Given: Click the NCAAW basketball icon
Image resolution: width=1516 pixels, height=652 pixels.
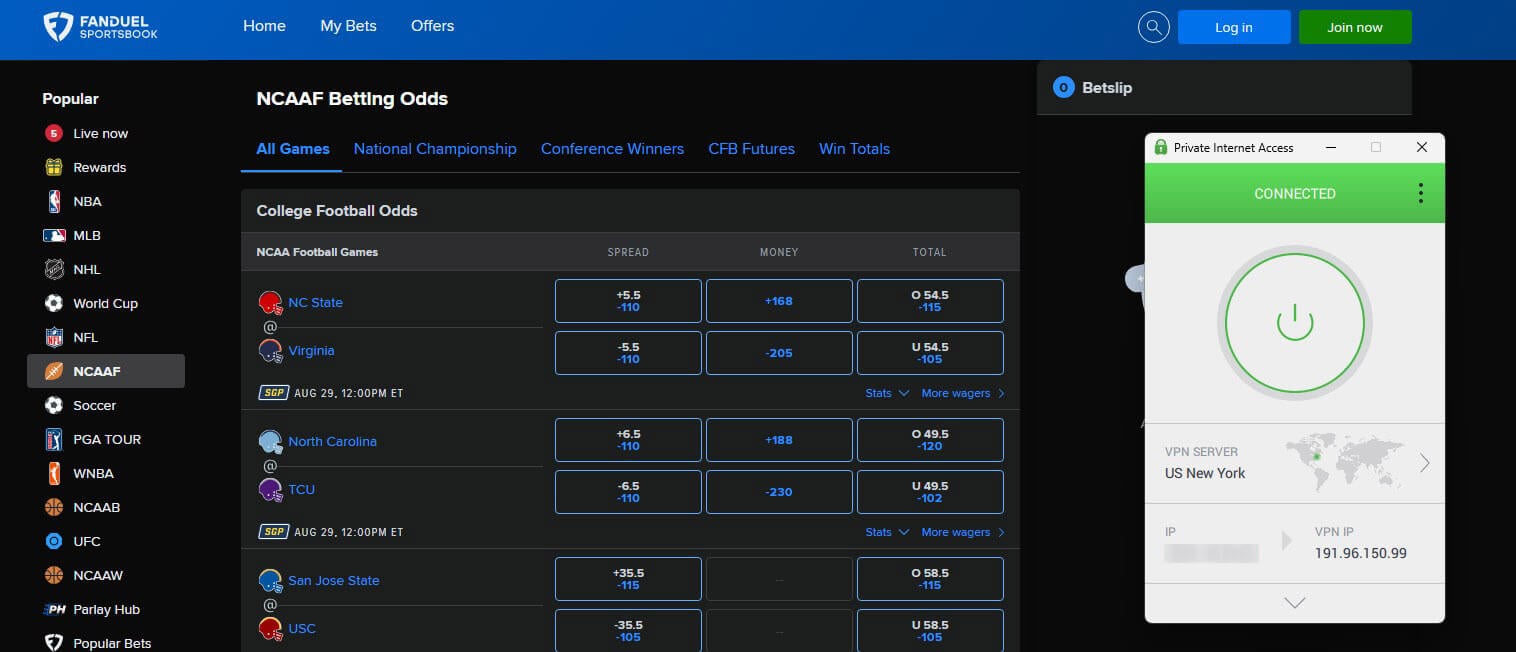Looking at the screenshot, I should click(54, 575).
